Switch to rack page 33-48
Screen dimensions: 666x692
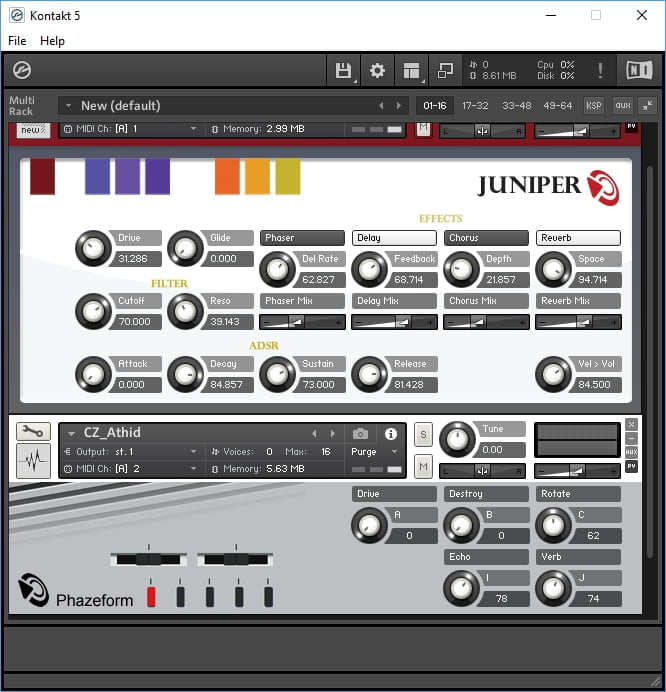[516, 106]
